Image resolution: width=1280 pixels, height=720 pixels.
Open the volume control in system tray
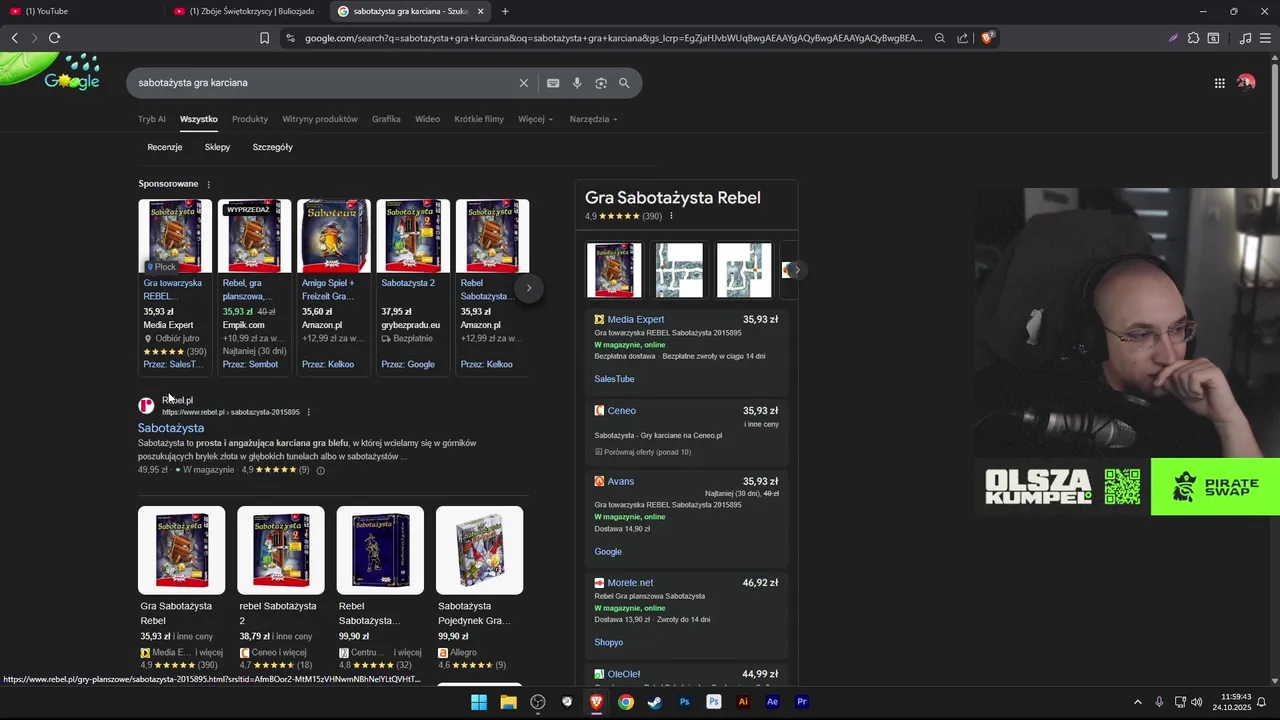click(1197, 702)
